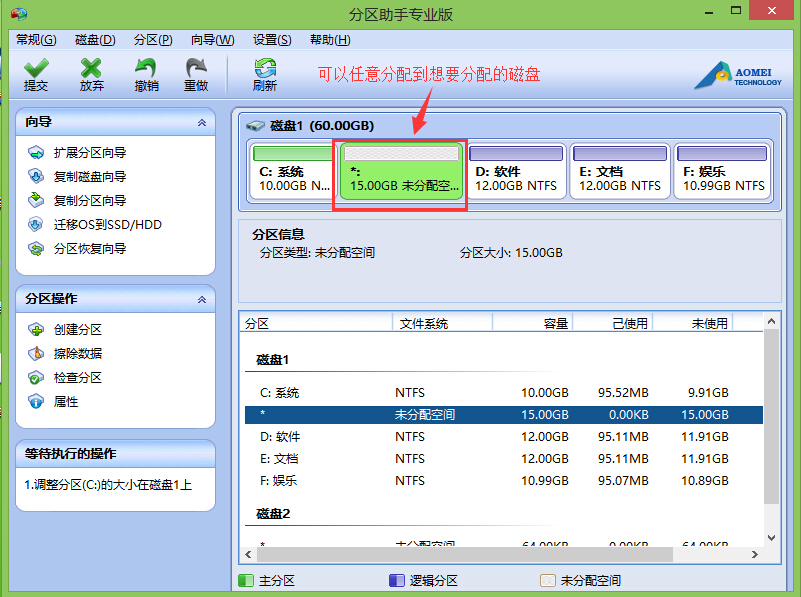This screenshot has width=801, height=597.
Task: Select the unallocated 15.00GB partition block
Action: (402, 172)
